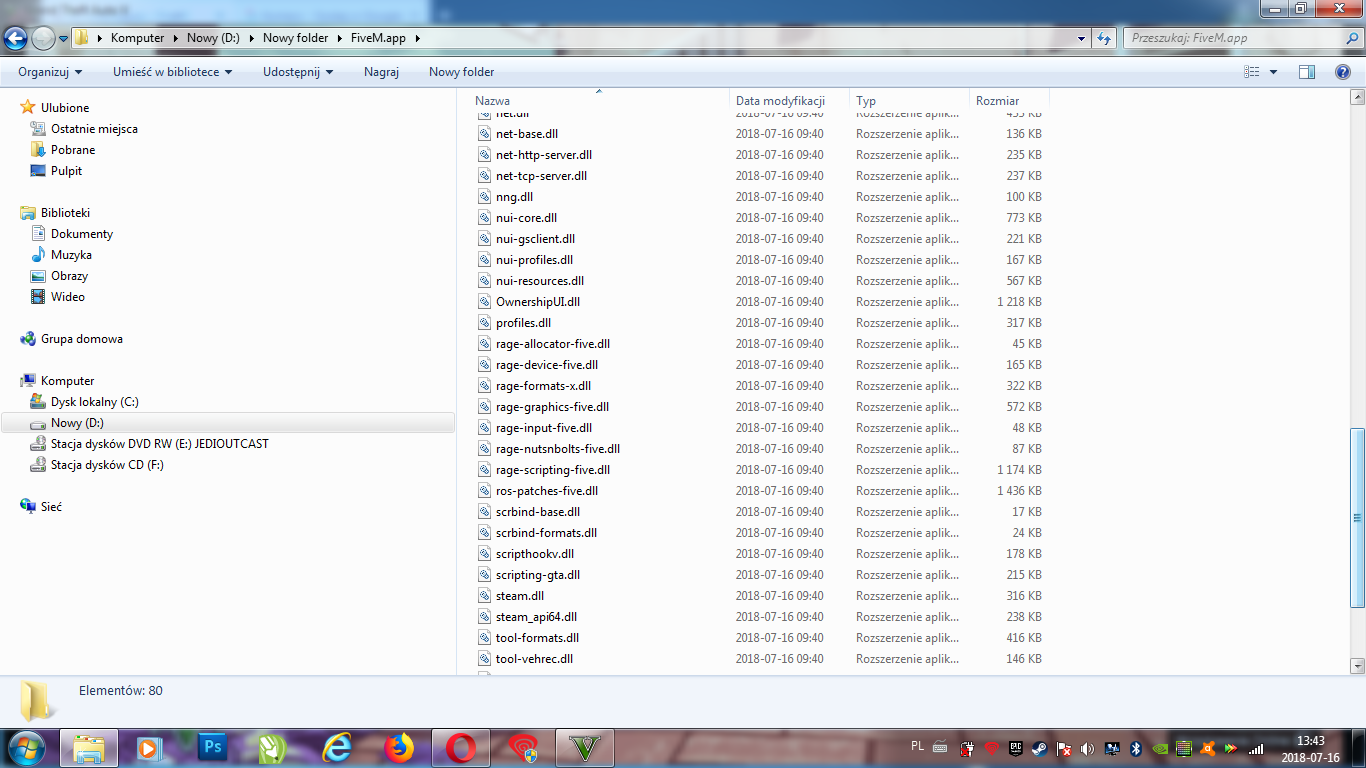1366x768 pixels.
Task: Select the OwnershipUI.dll file
Action: [538, 302]
